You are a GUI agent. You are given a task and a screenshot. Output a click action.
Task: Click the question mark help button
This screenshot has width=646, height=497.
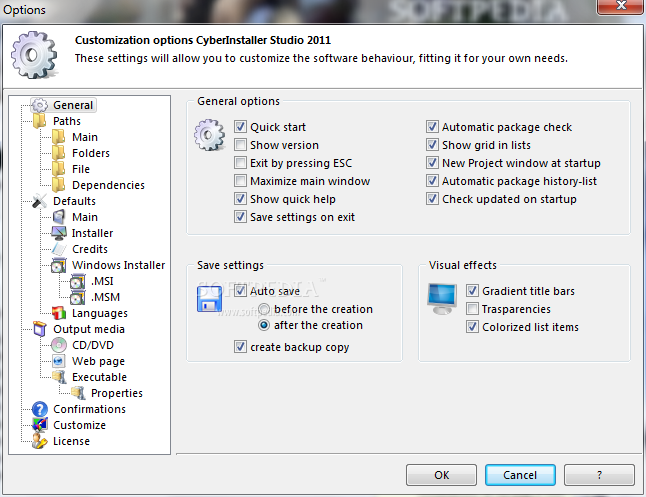[x=598, y=475]
